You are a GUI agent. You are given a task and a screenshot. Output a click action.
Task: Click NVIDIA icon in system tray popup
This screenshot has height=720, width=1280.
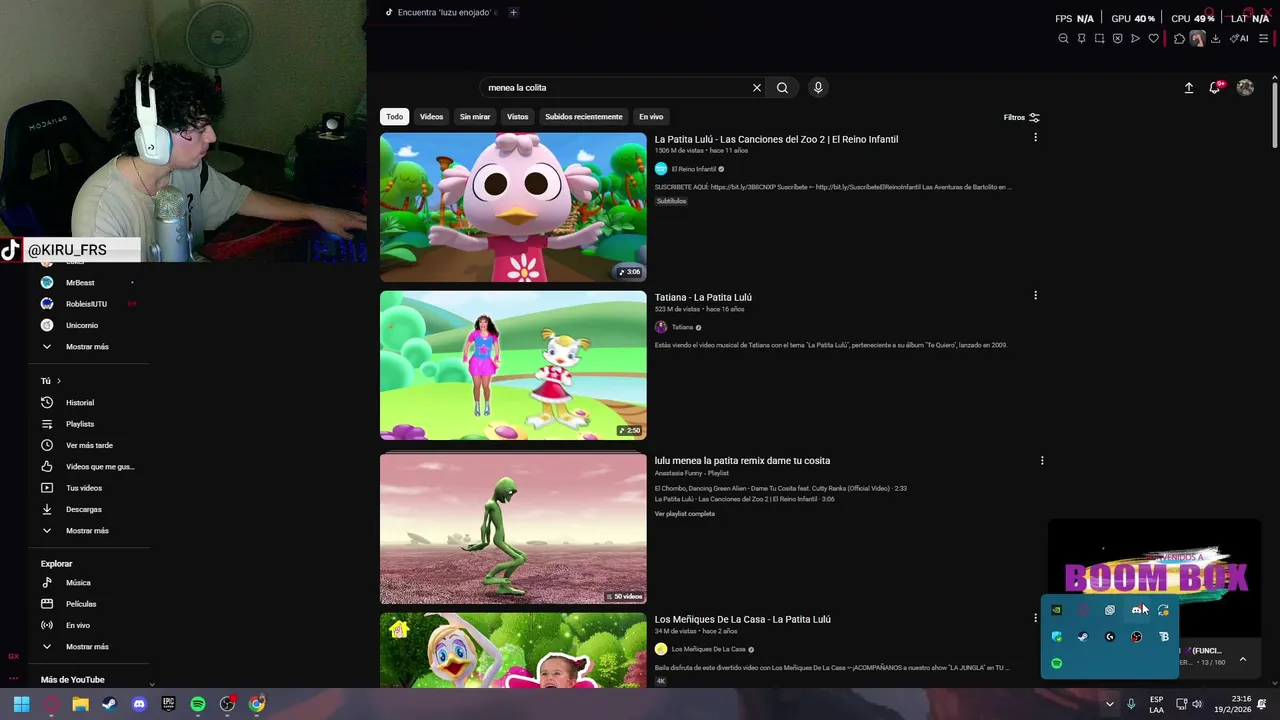(1056, 610)
